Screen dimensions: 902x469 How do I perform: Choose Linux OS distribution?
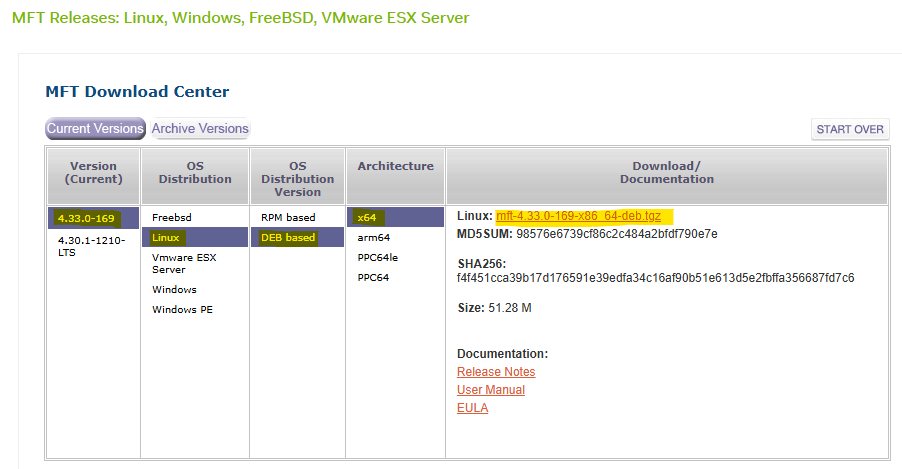pyautogui.click(x=195, y=237)
